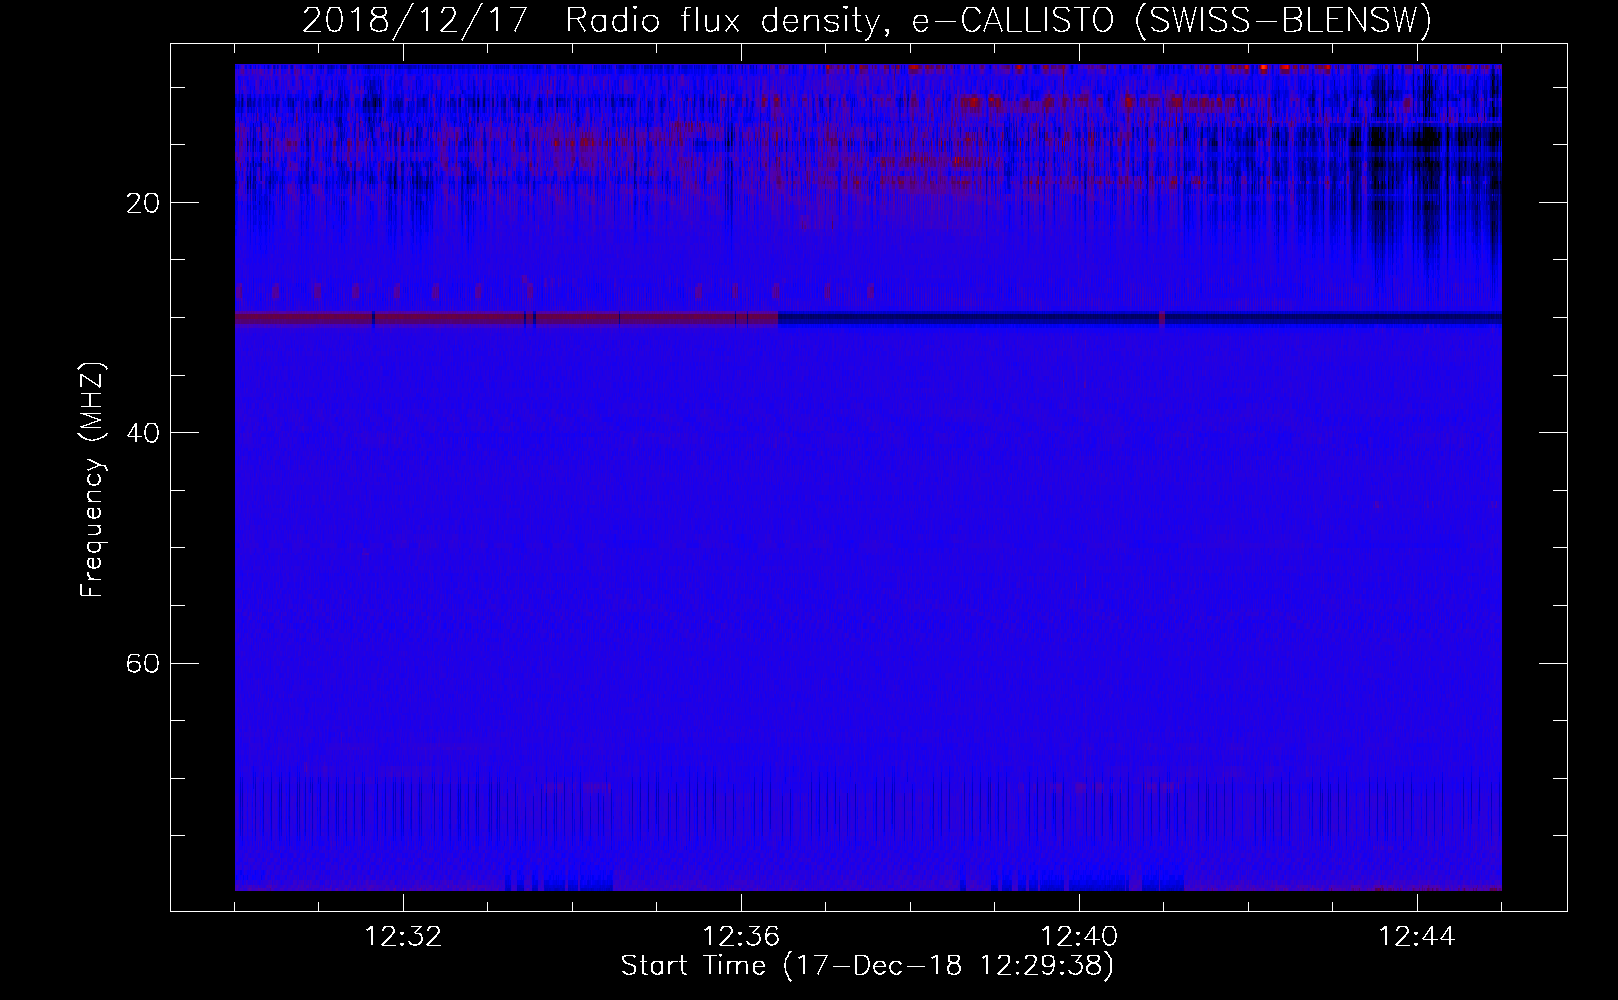Click the "60" frequency tick label
The image size is (1618, 1000).
point(144,663)
